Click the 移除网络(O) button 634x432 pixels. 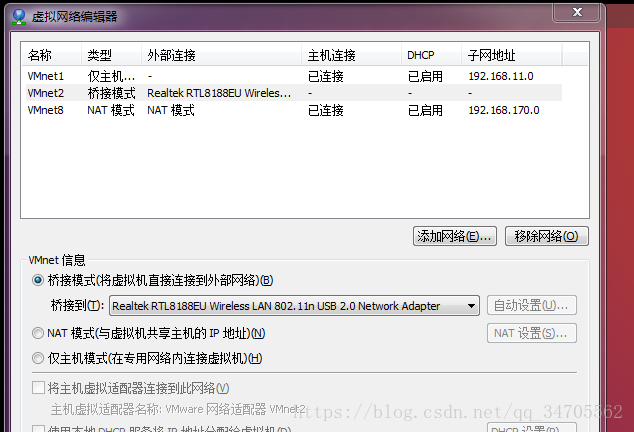[547, 236]
